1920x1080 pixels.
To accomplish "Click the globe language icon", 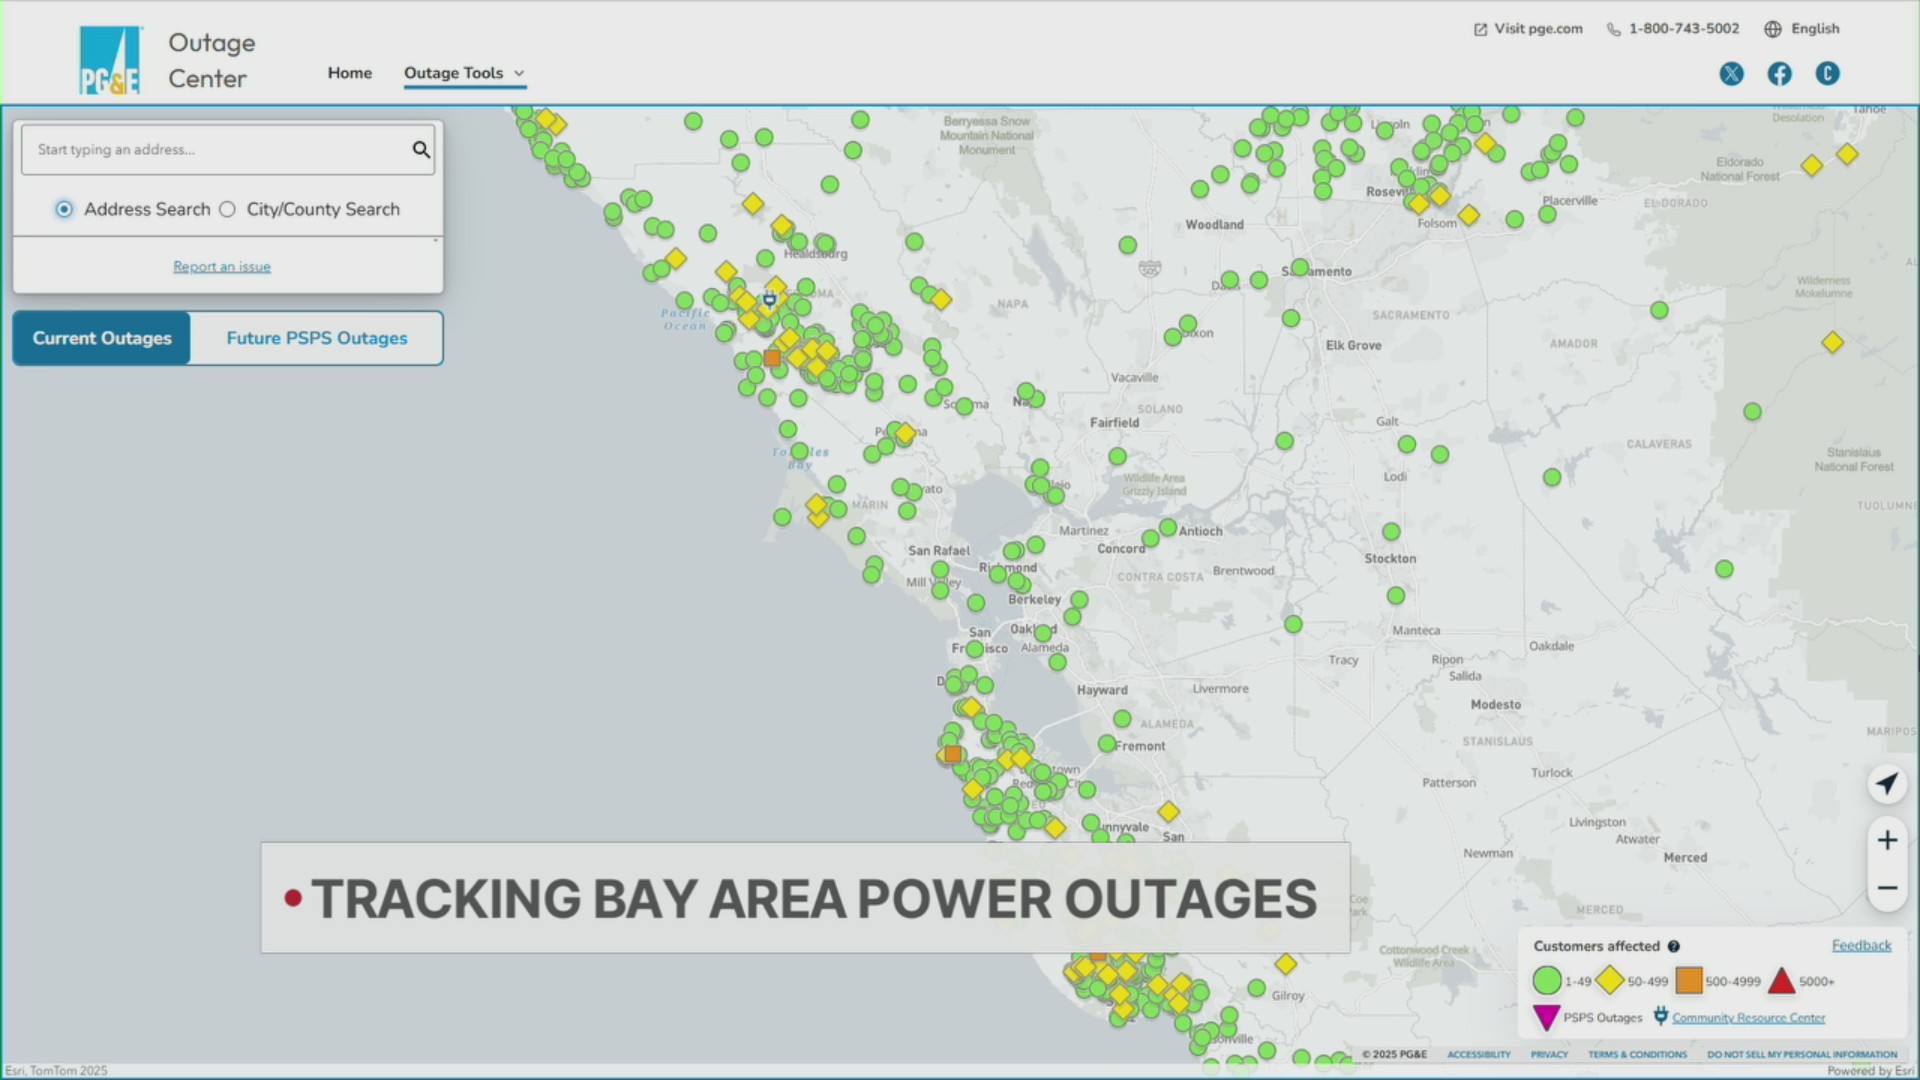I will 1773,29.
